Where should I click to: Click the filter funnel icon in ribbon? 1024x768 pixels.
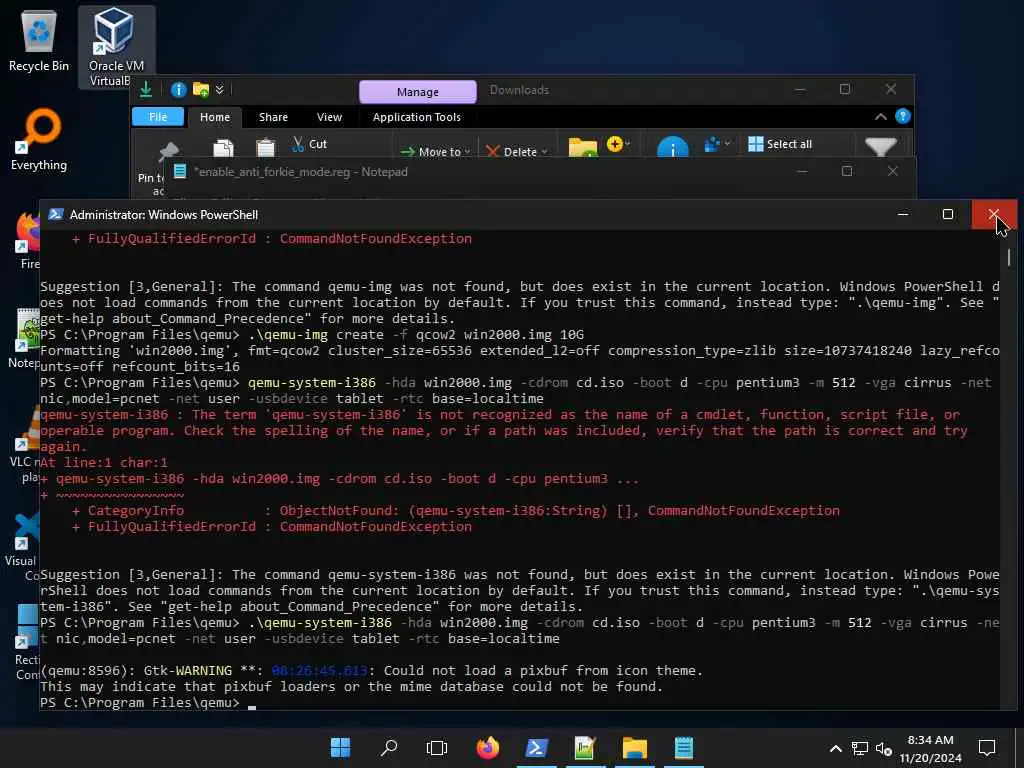click(x=880, y=147)
